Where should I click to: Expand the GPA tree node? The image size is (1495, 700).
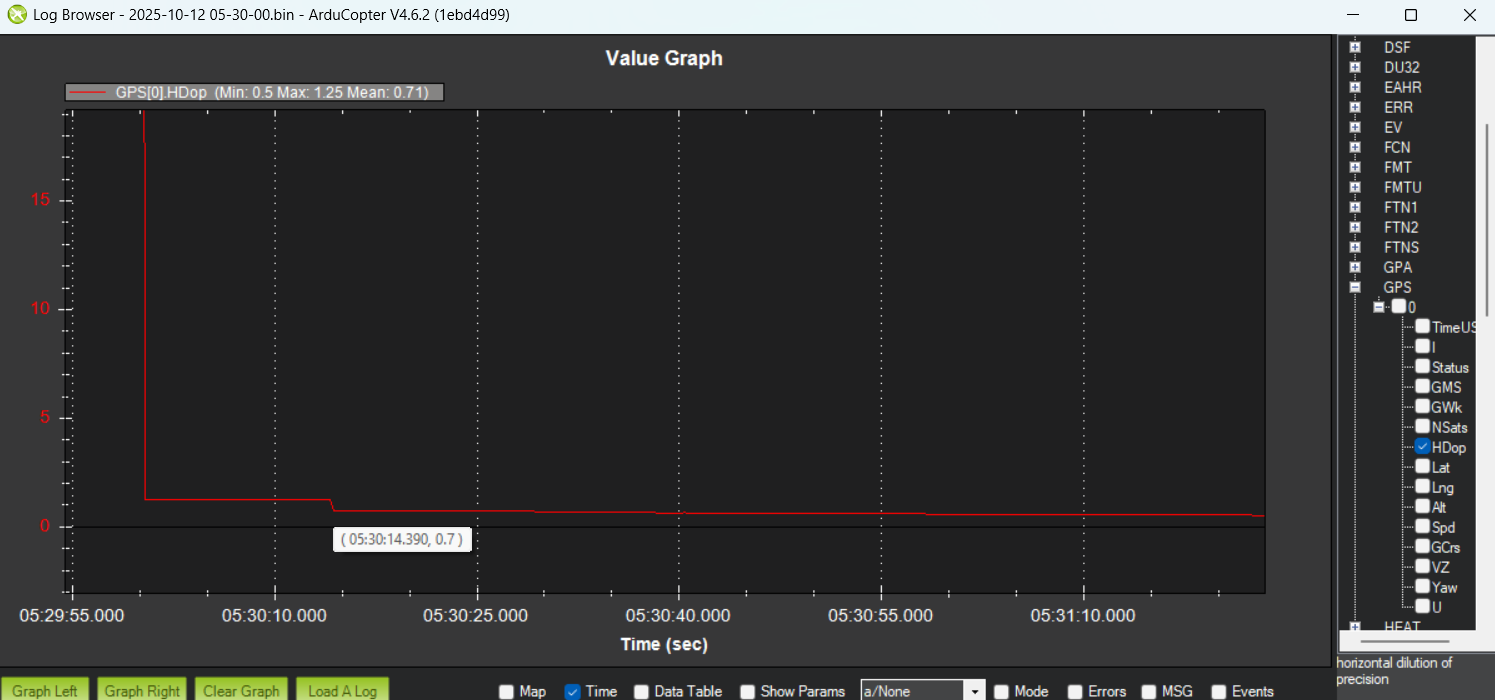pyautogui.click(x=1355, y=267)
